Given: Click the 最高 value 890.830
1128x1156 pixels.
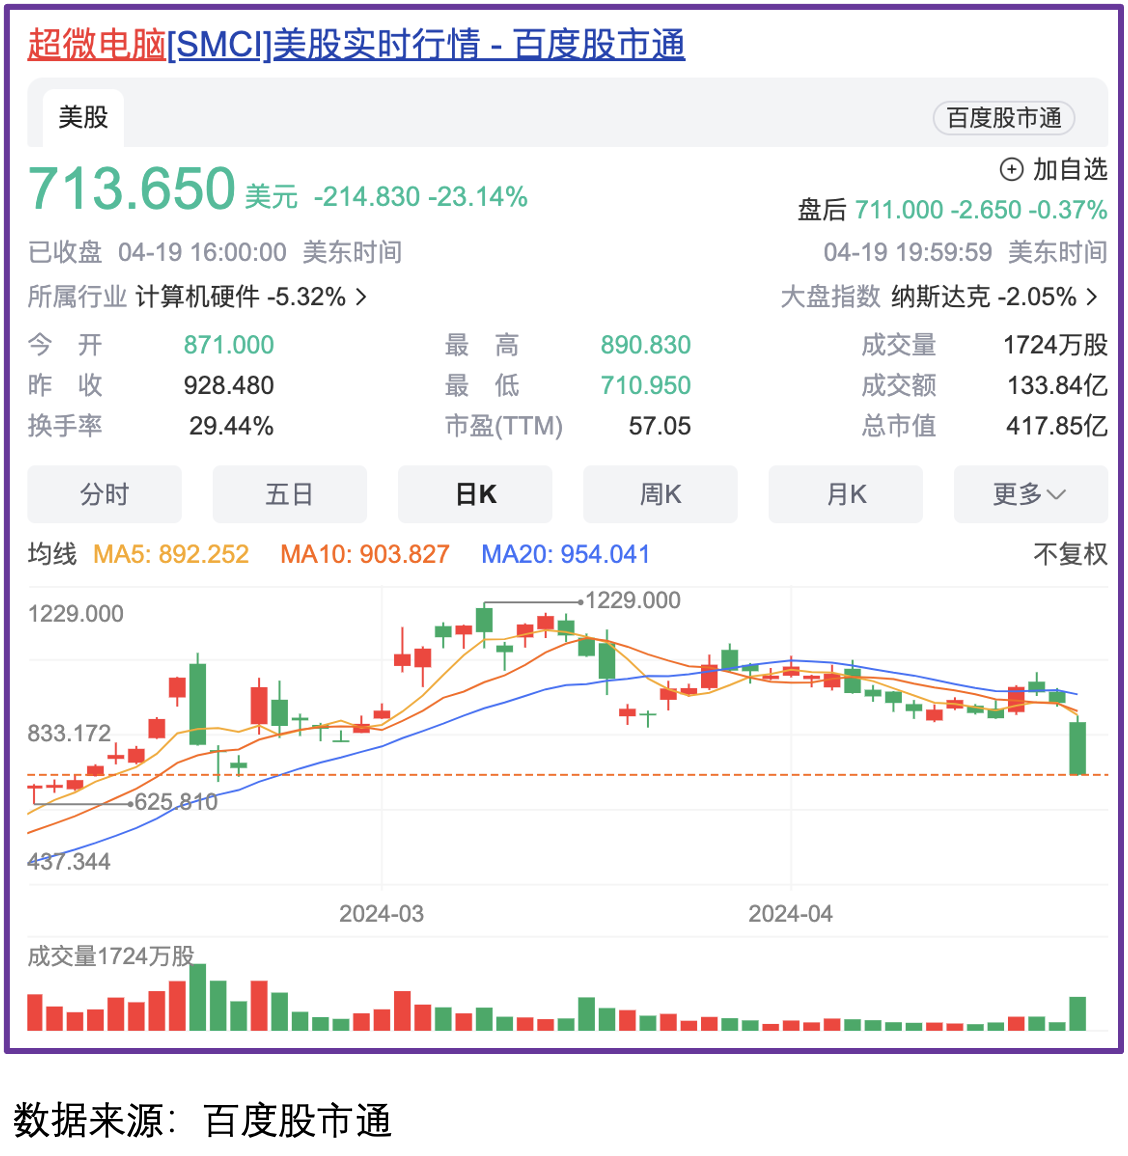Looking at the screenshot, I should point(646,344).
